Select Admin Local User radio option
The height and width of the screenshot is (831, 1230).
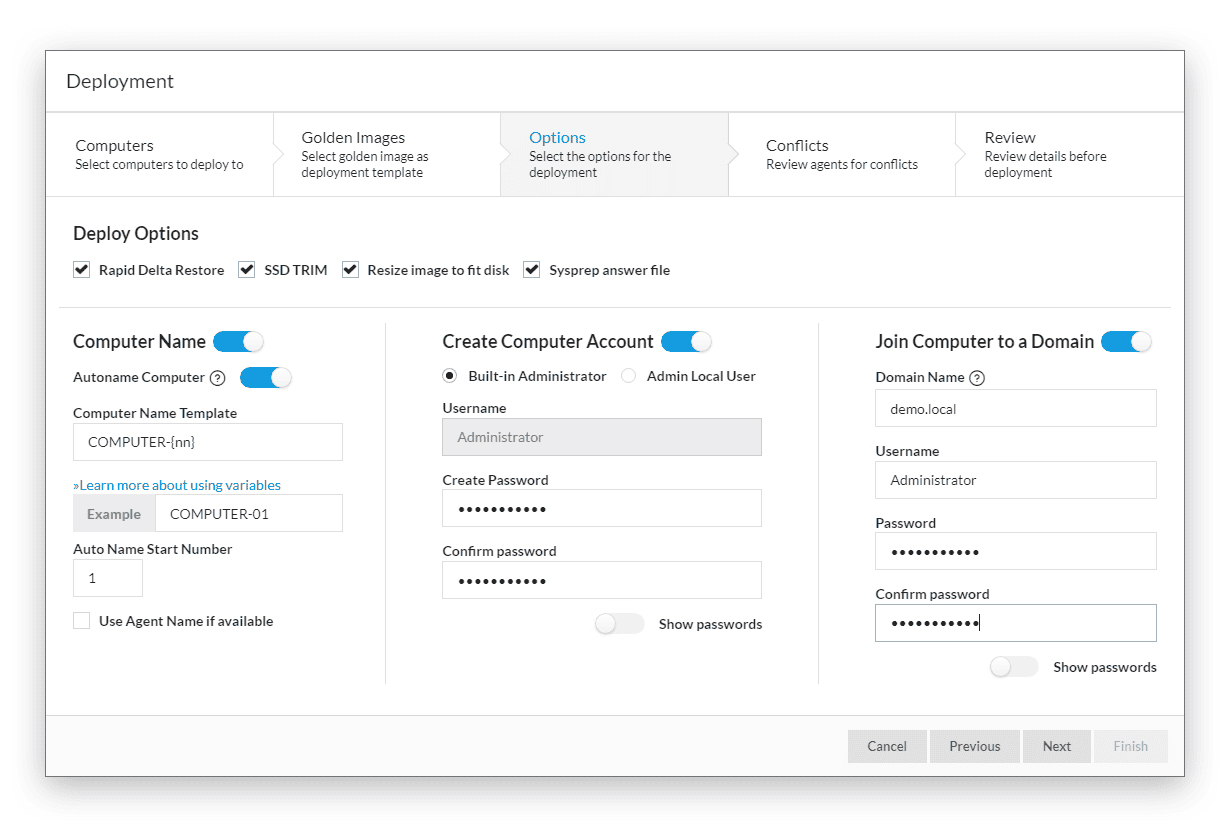coord(629,377)
